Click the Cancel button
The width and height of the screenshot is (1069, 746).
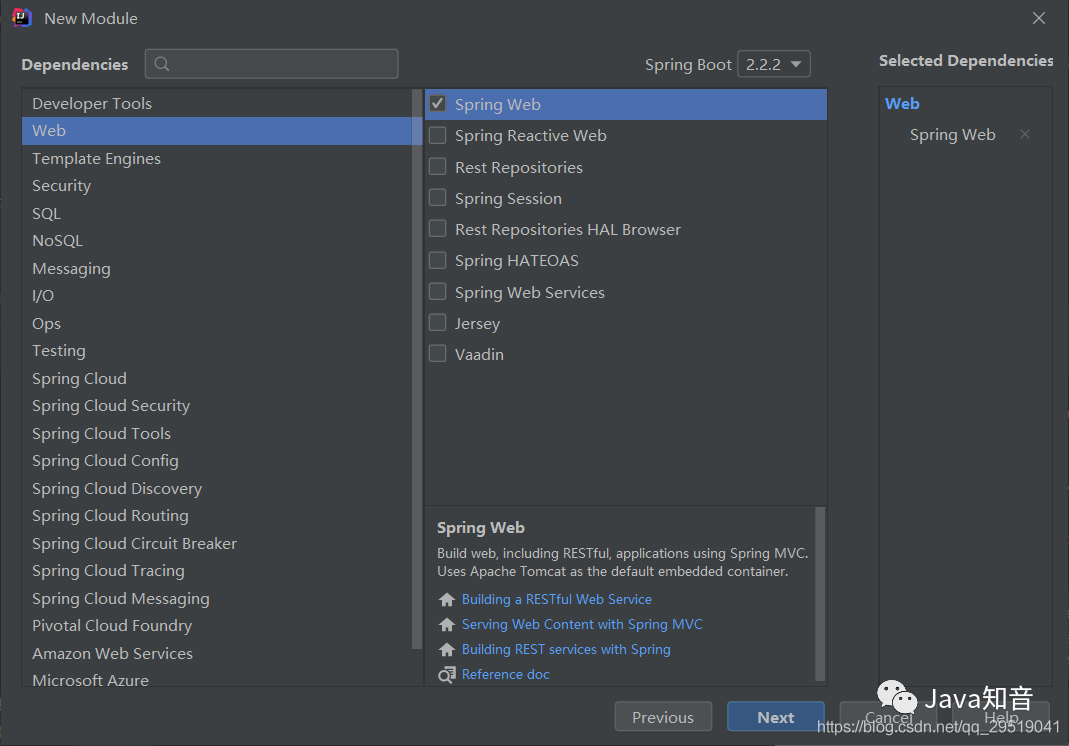tap(888, 717)
